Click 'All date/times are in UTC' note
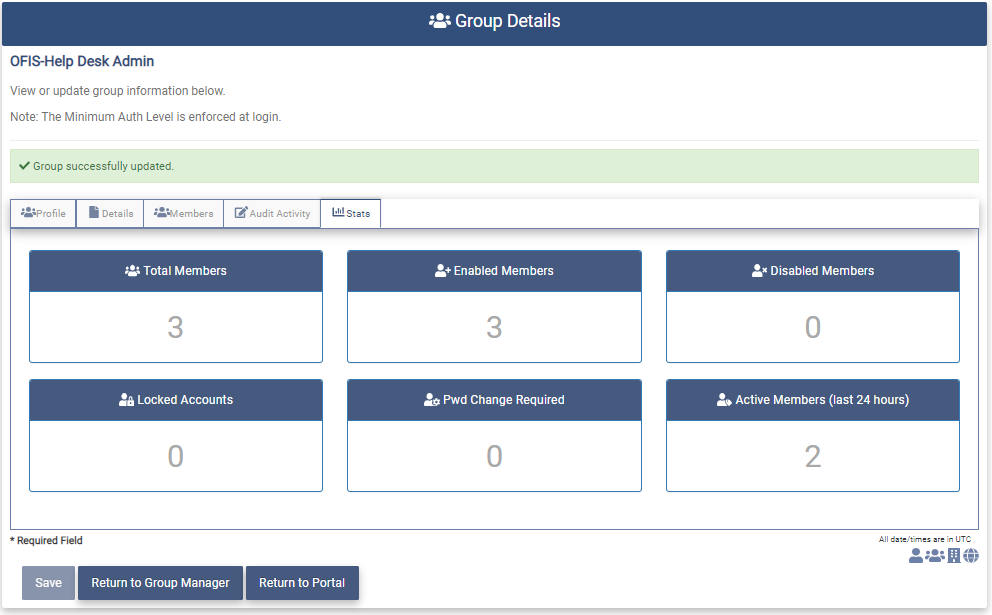The height and width of the screenshot is (615, 992). 924,539
